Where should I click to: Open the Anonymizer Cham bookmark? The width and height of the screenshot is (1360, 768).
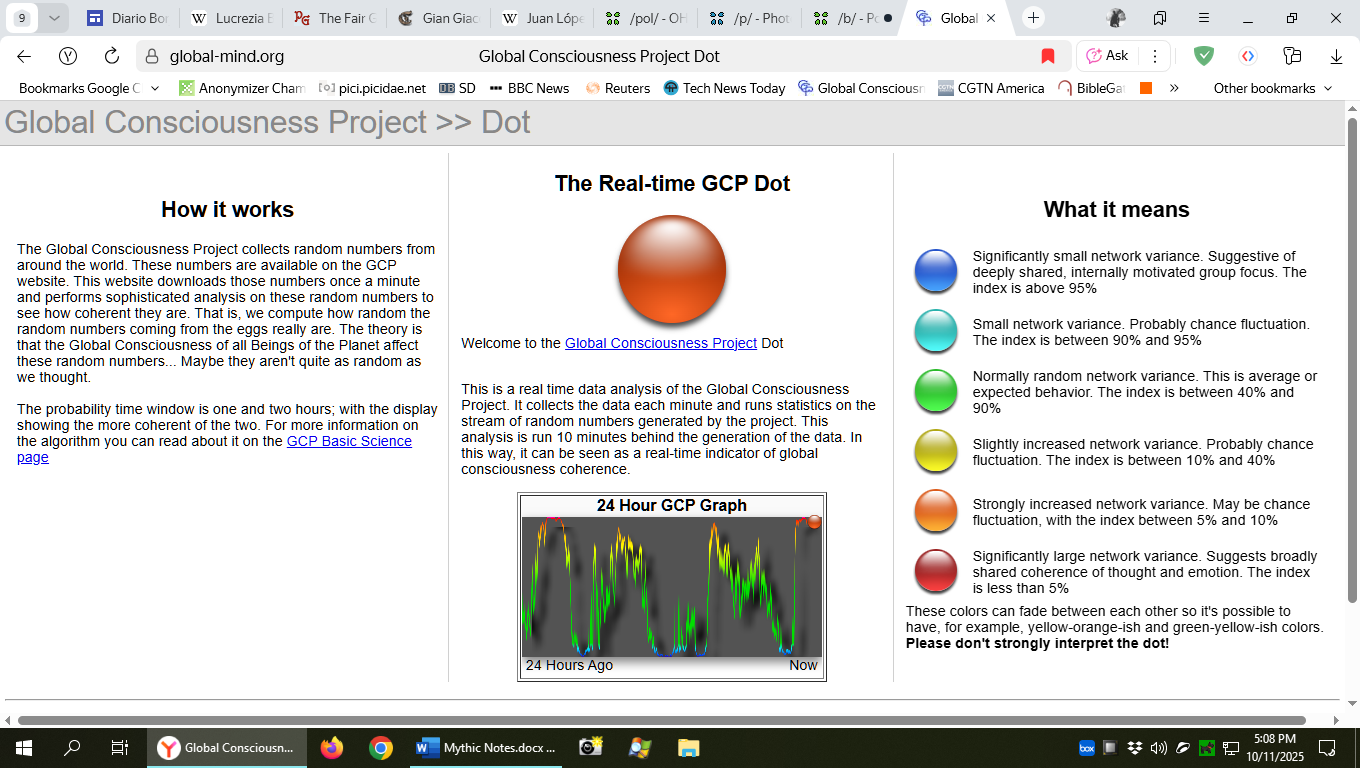(x=242, y=88)
